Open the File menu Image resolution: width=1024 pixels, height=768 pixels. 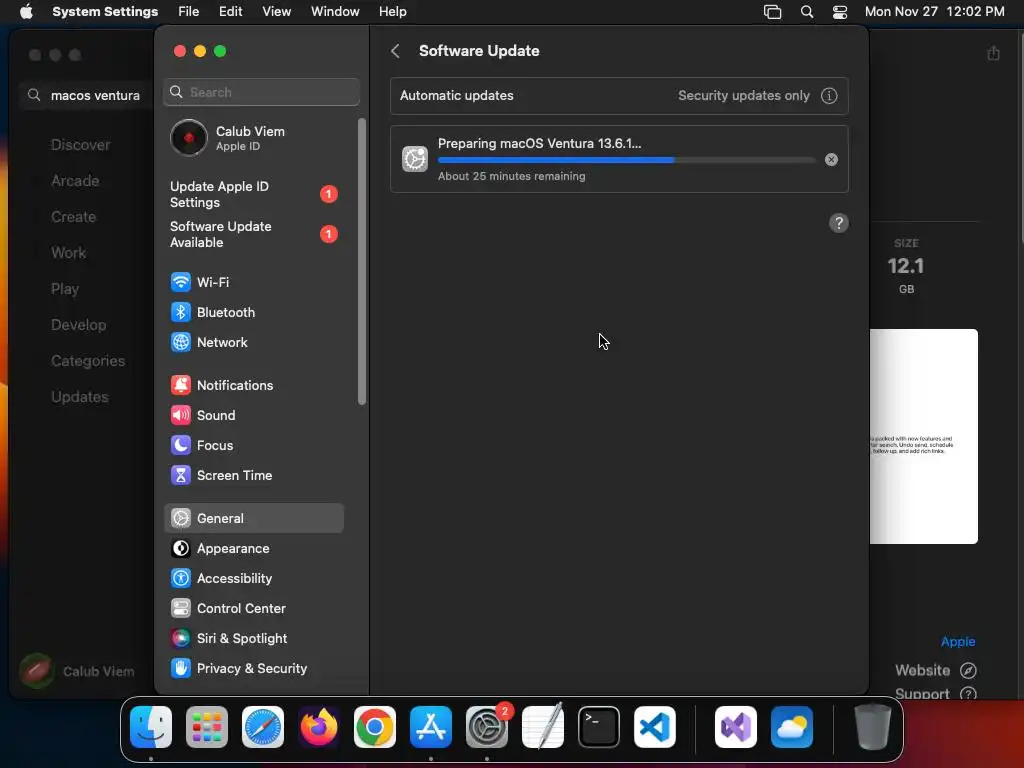[x=189, y=12]
